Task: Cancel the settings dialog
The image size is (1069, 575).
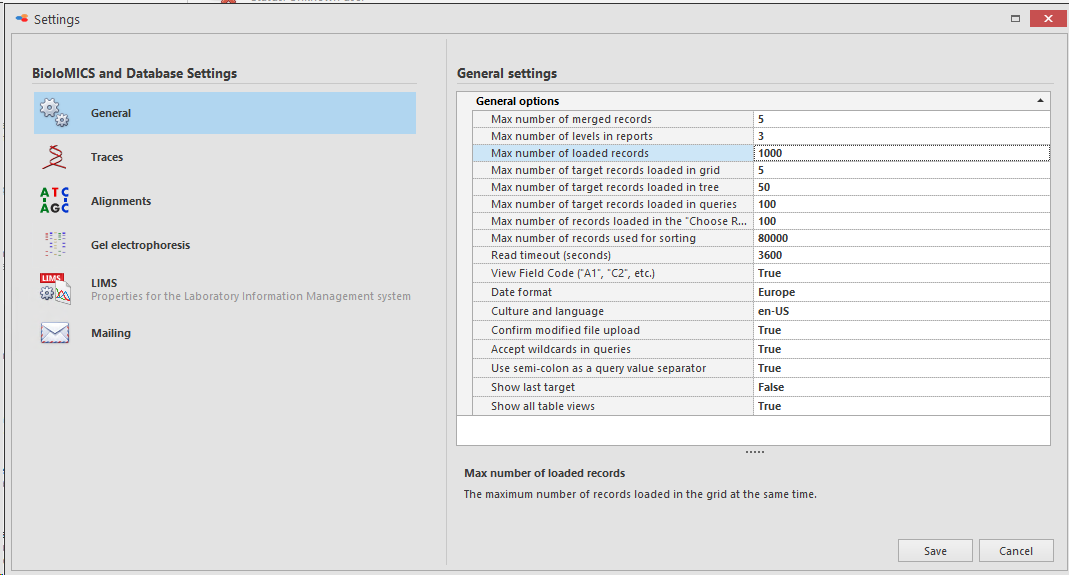Action: [x=1016, y=551]
